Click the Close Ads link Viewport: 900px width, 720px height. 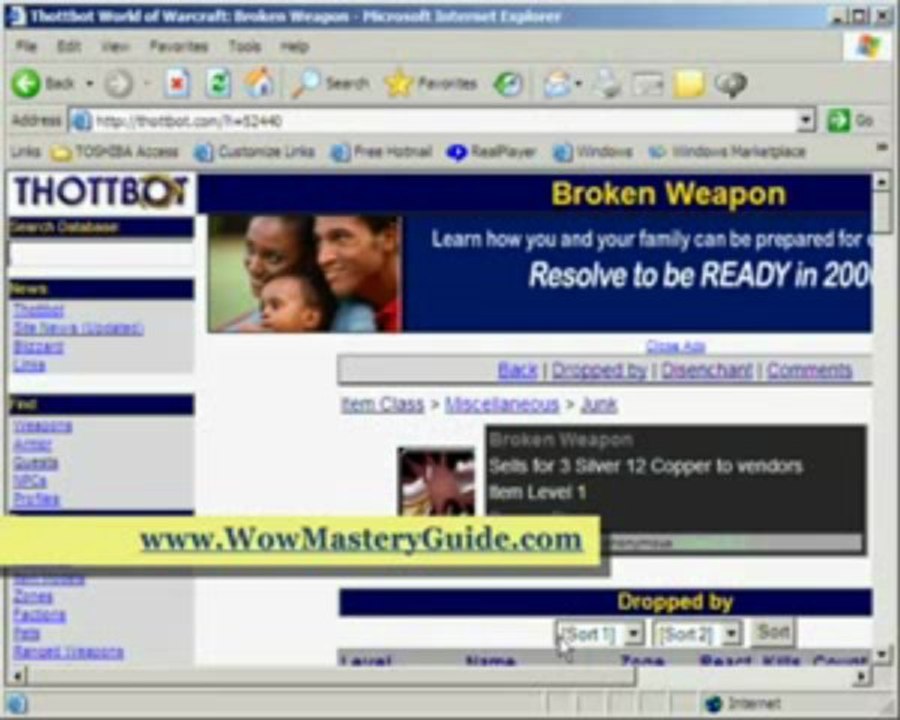tap(675, 346)
